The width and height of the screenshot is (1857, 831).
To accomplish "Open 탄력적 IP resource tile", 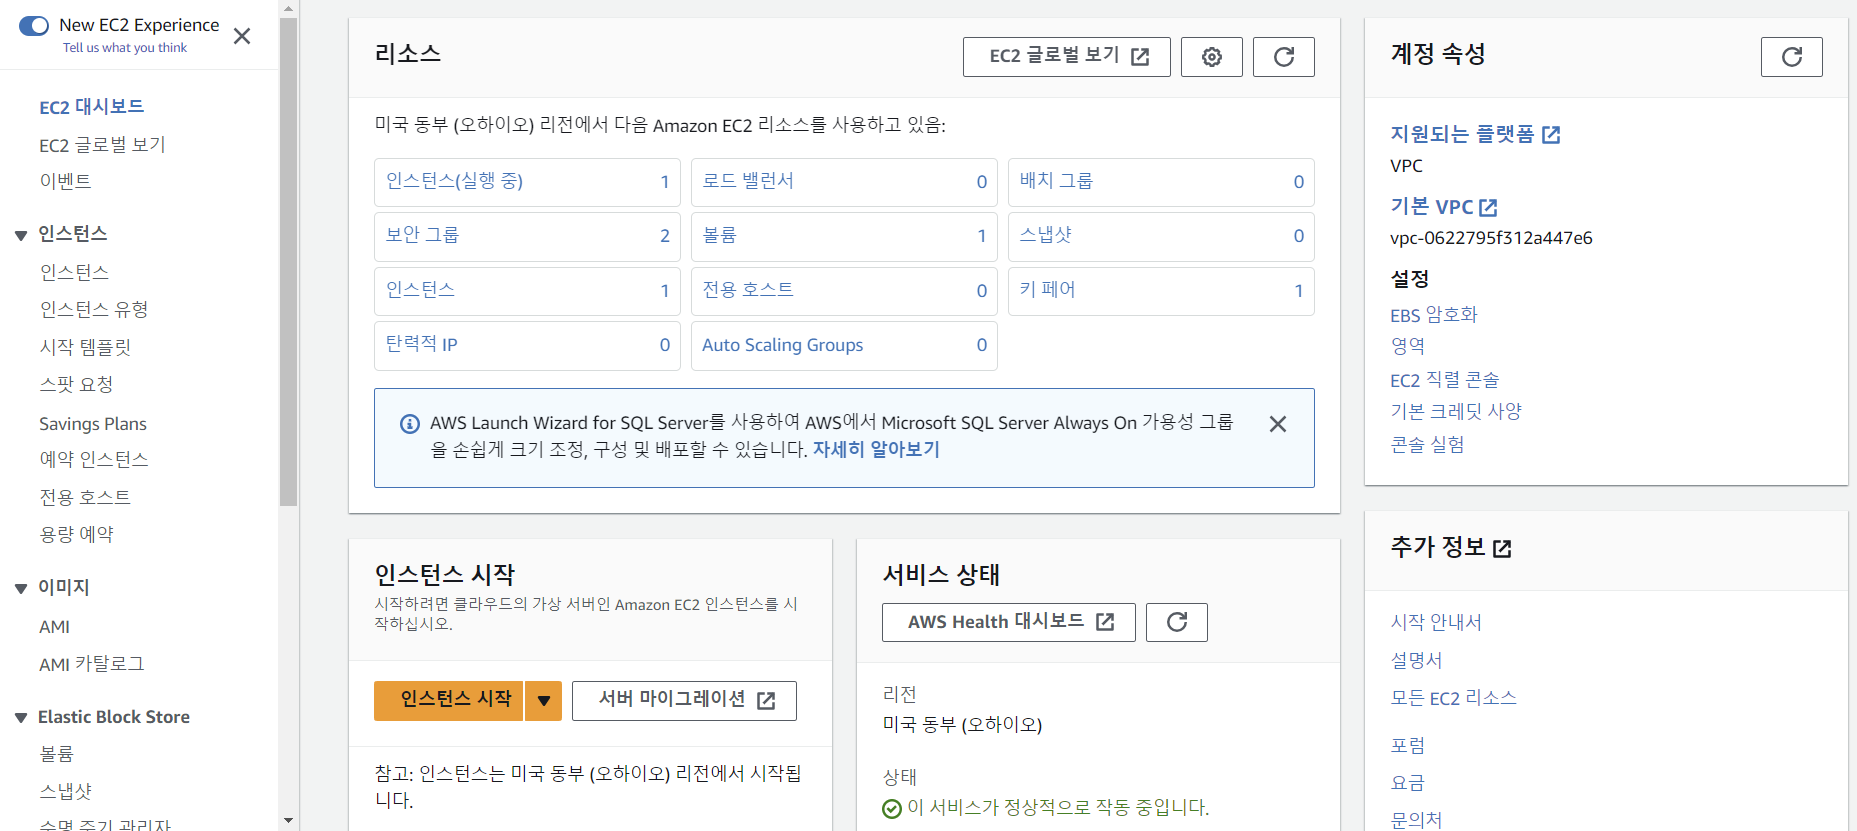I will 527,345.
